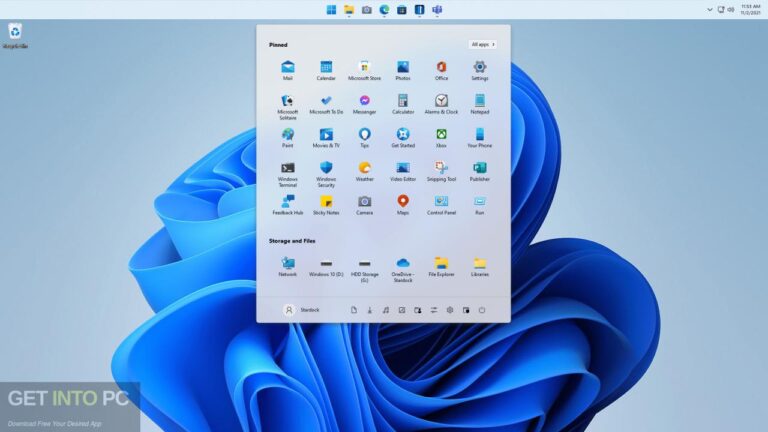Open Control Panel
The height and width of the screenshot is (432, 768).
click(x=441, y=205)
